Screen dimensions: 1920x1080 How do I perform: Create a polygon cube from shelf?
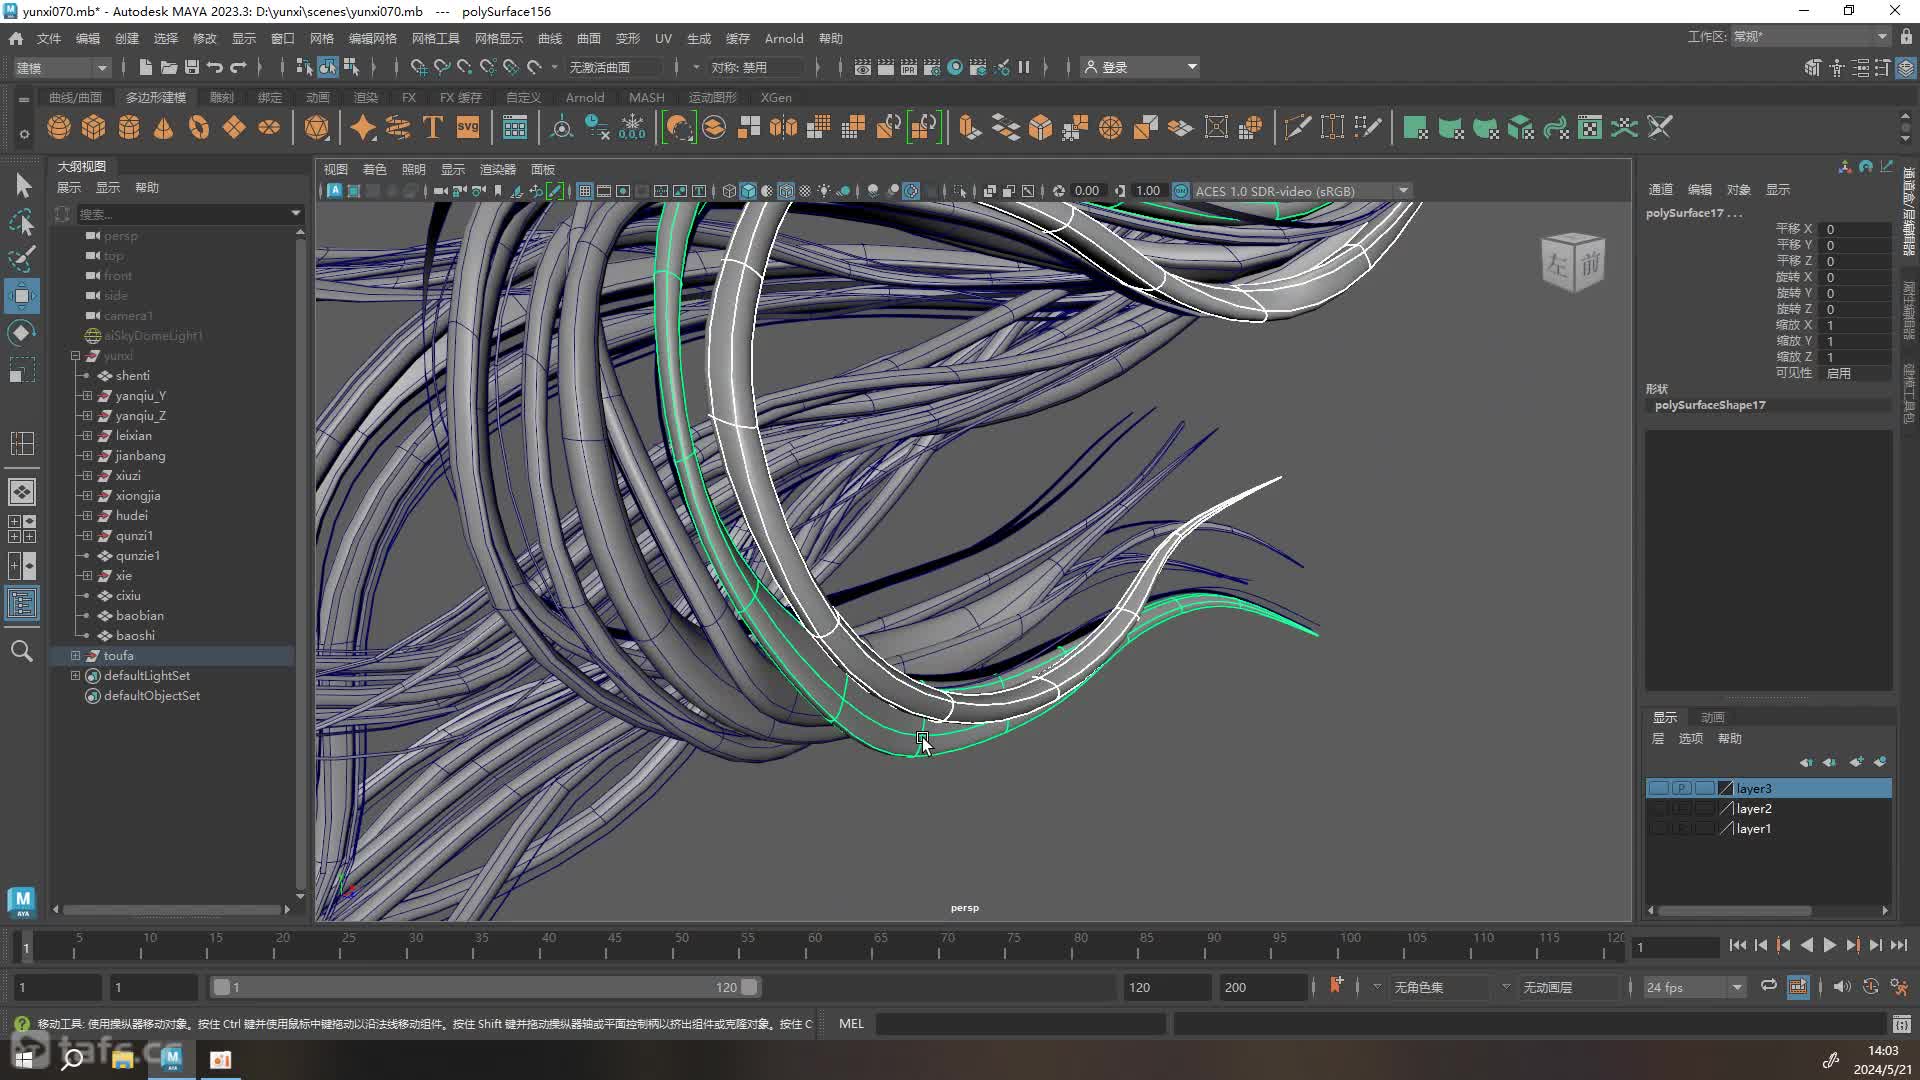pyautogui.click(x=94, y=127)
